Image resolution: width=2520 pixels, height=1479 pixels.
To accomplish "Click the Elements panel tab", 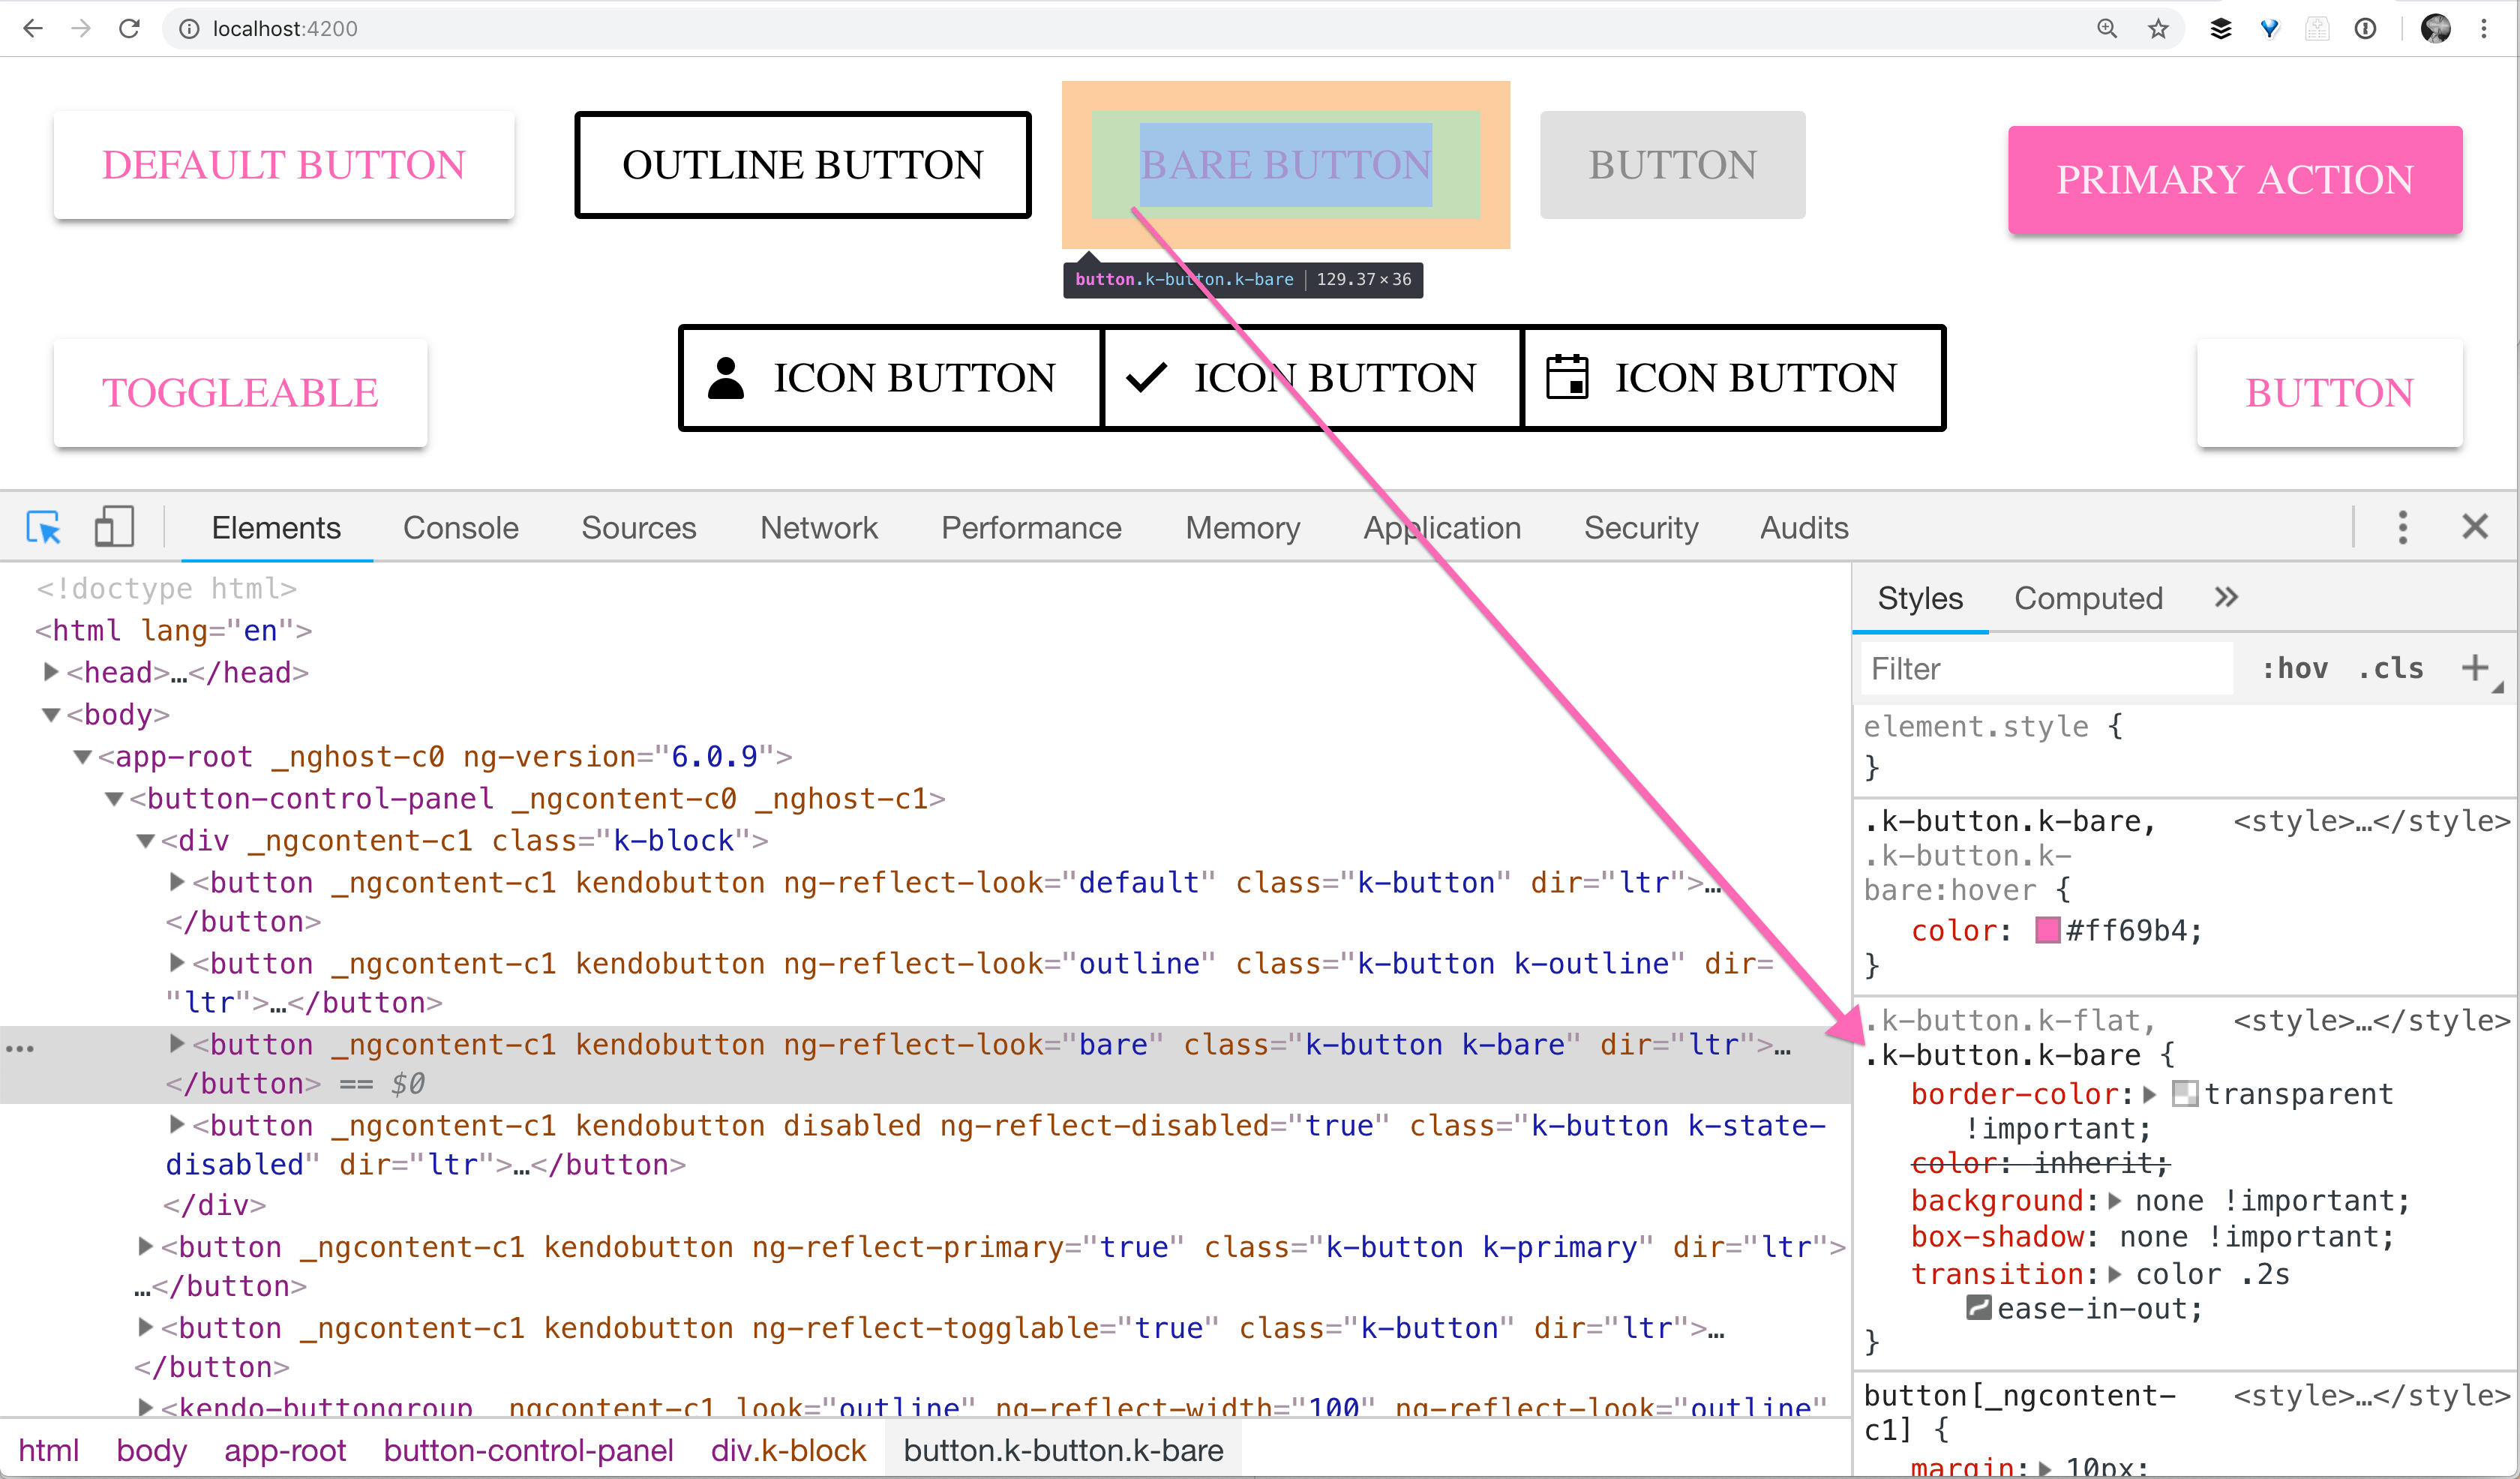I will [274, 526].
